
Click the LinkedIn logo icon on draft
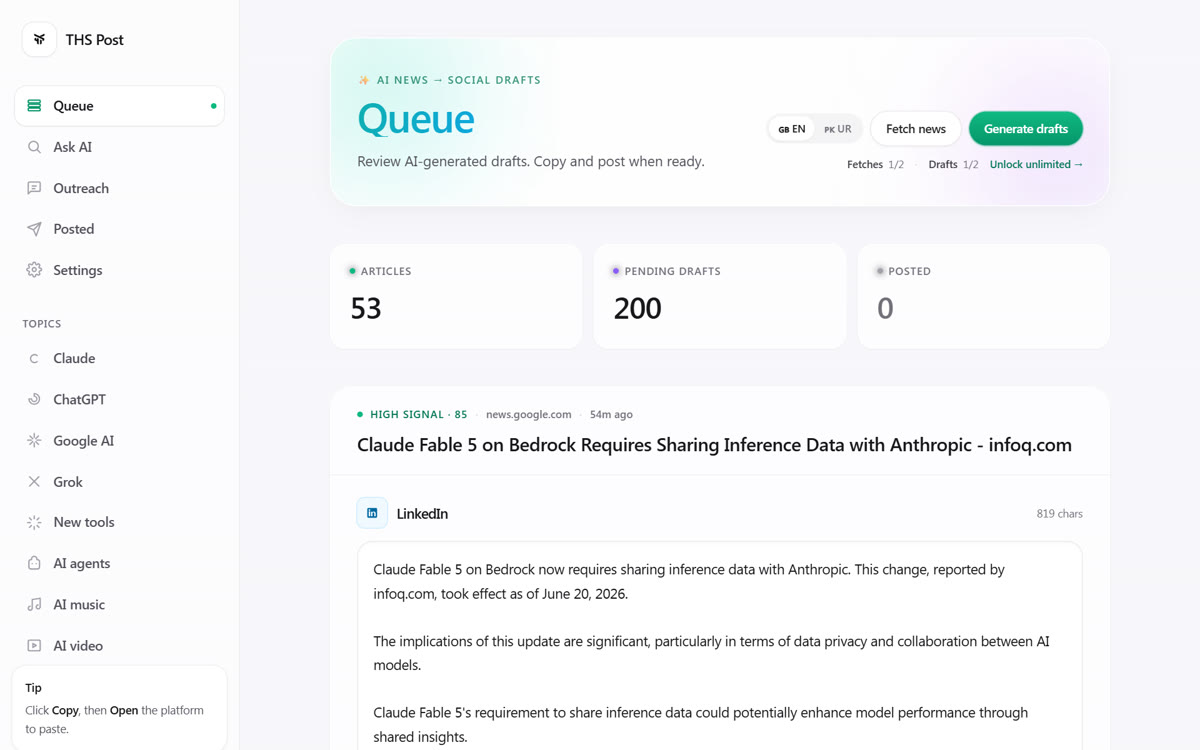tap(372, 513)
